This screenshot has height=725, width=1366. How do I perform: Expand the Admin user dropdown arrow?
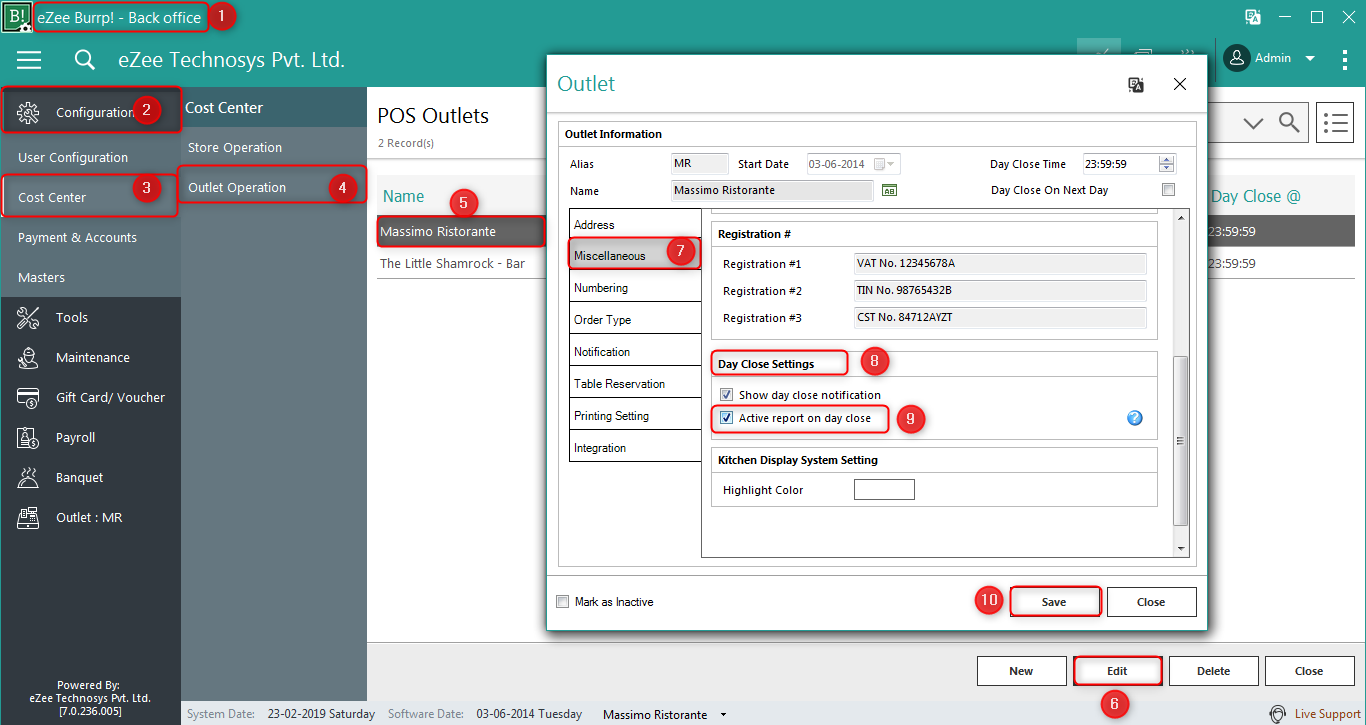coord(1310,58)
